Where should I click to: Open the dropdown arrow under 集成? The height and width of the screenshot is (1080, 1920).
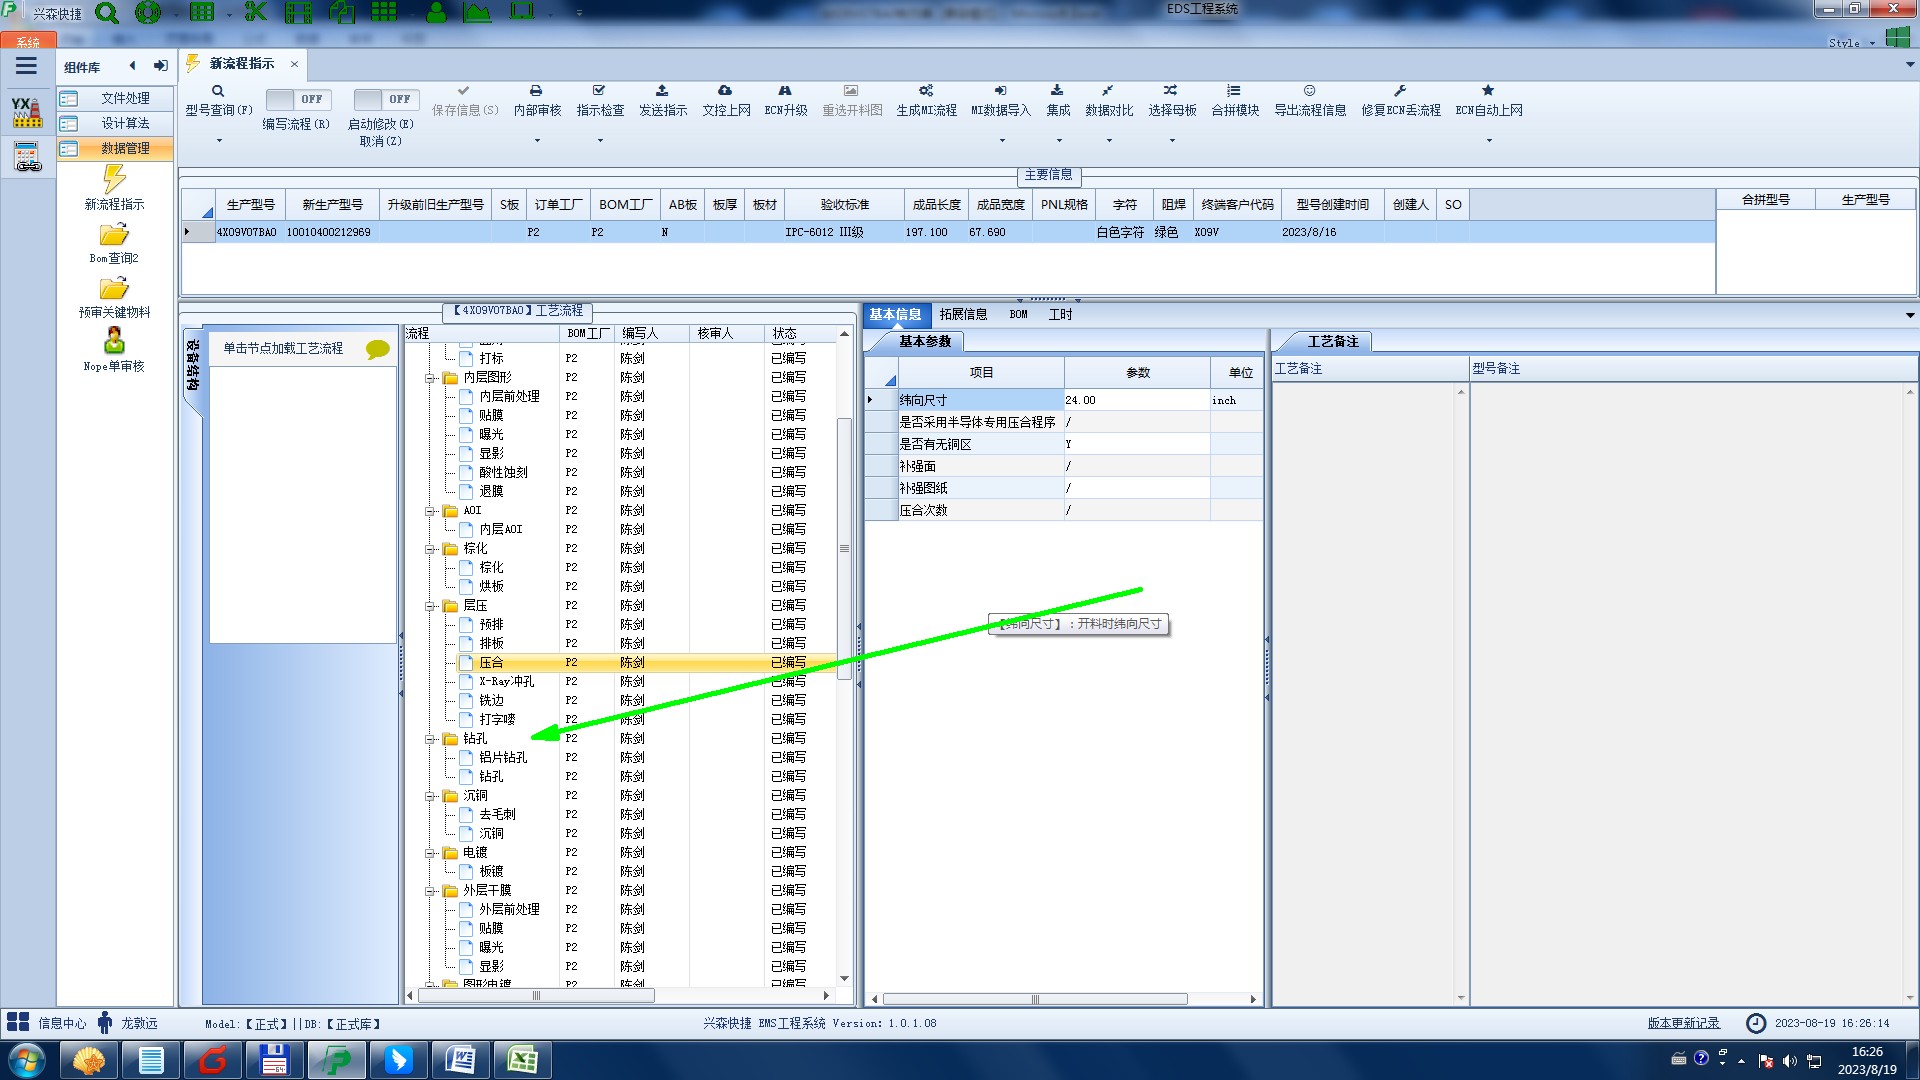pyautogui.click(x=1059, y=141)
